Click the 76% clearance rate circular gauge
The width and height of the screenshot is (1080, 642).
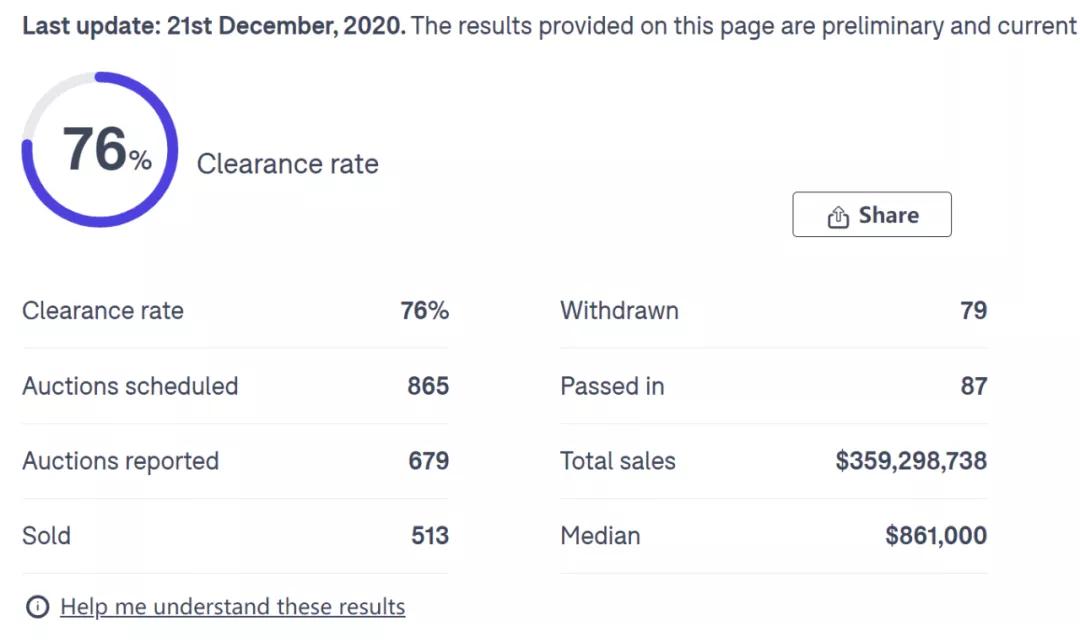tap(100, 149)
